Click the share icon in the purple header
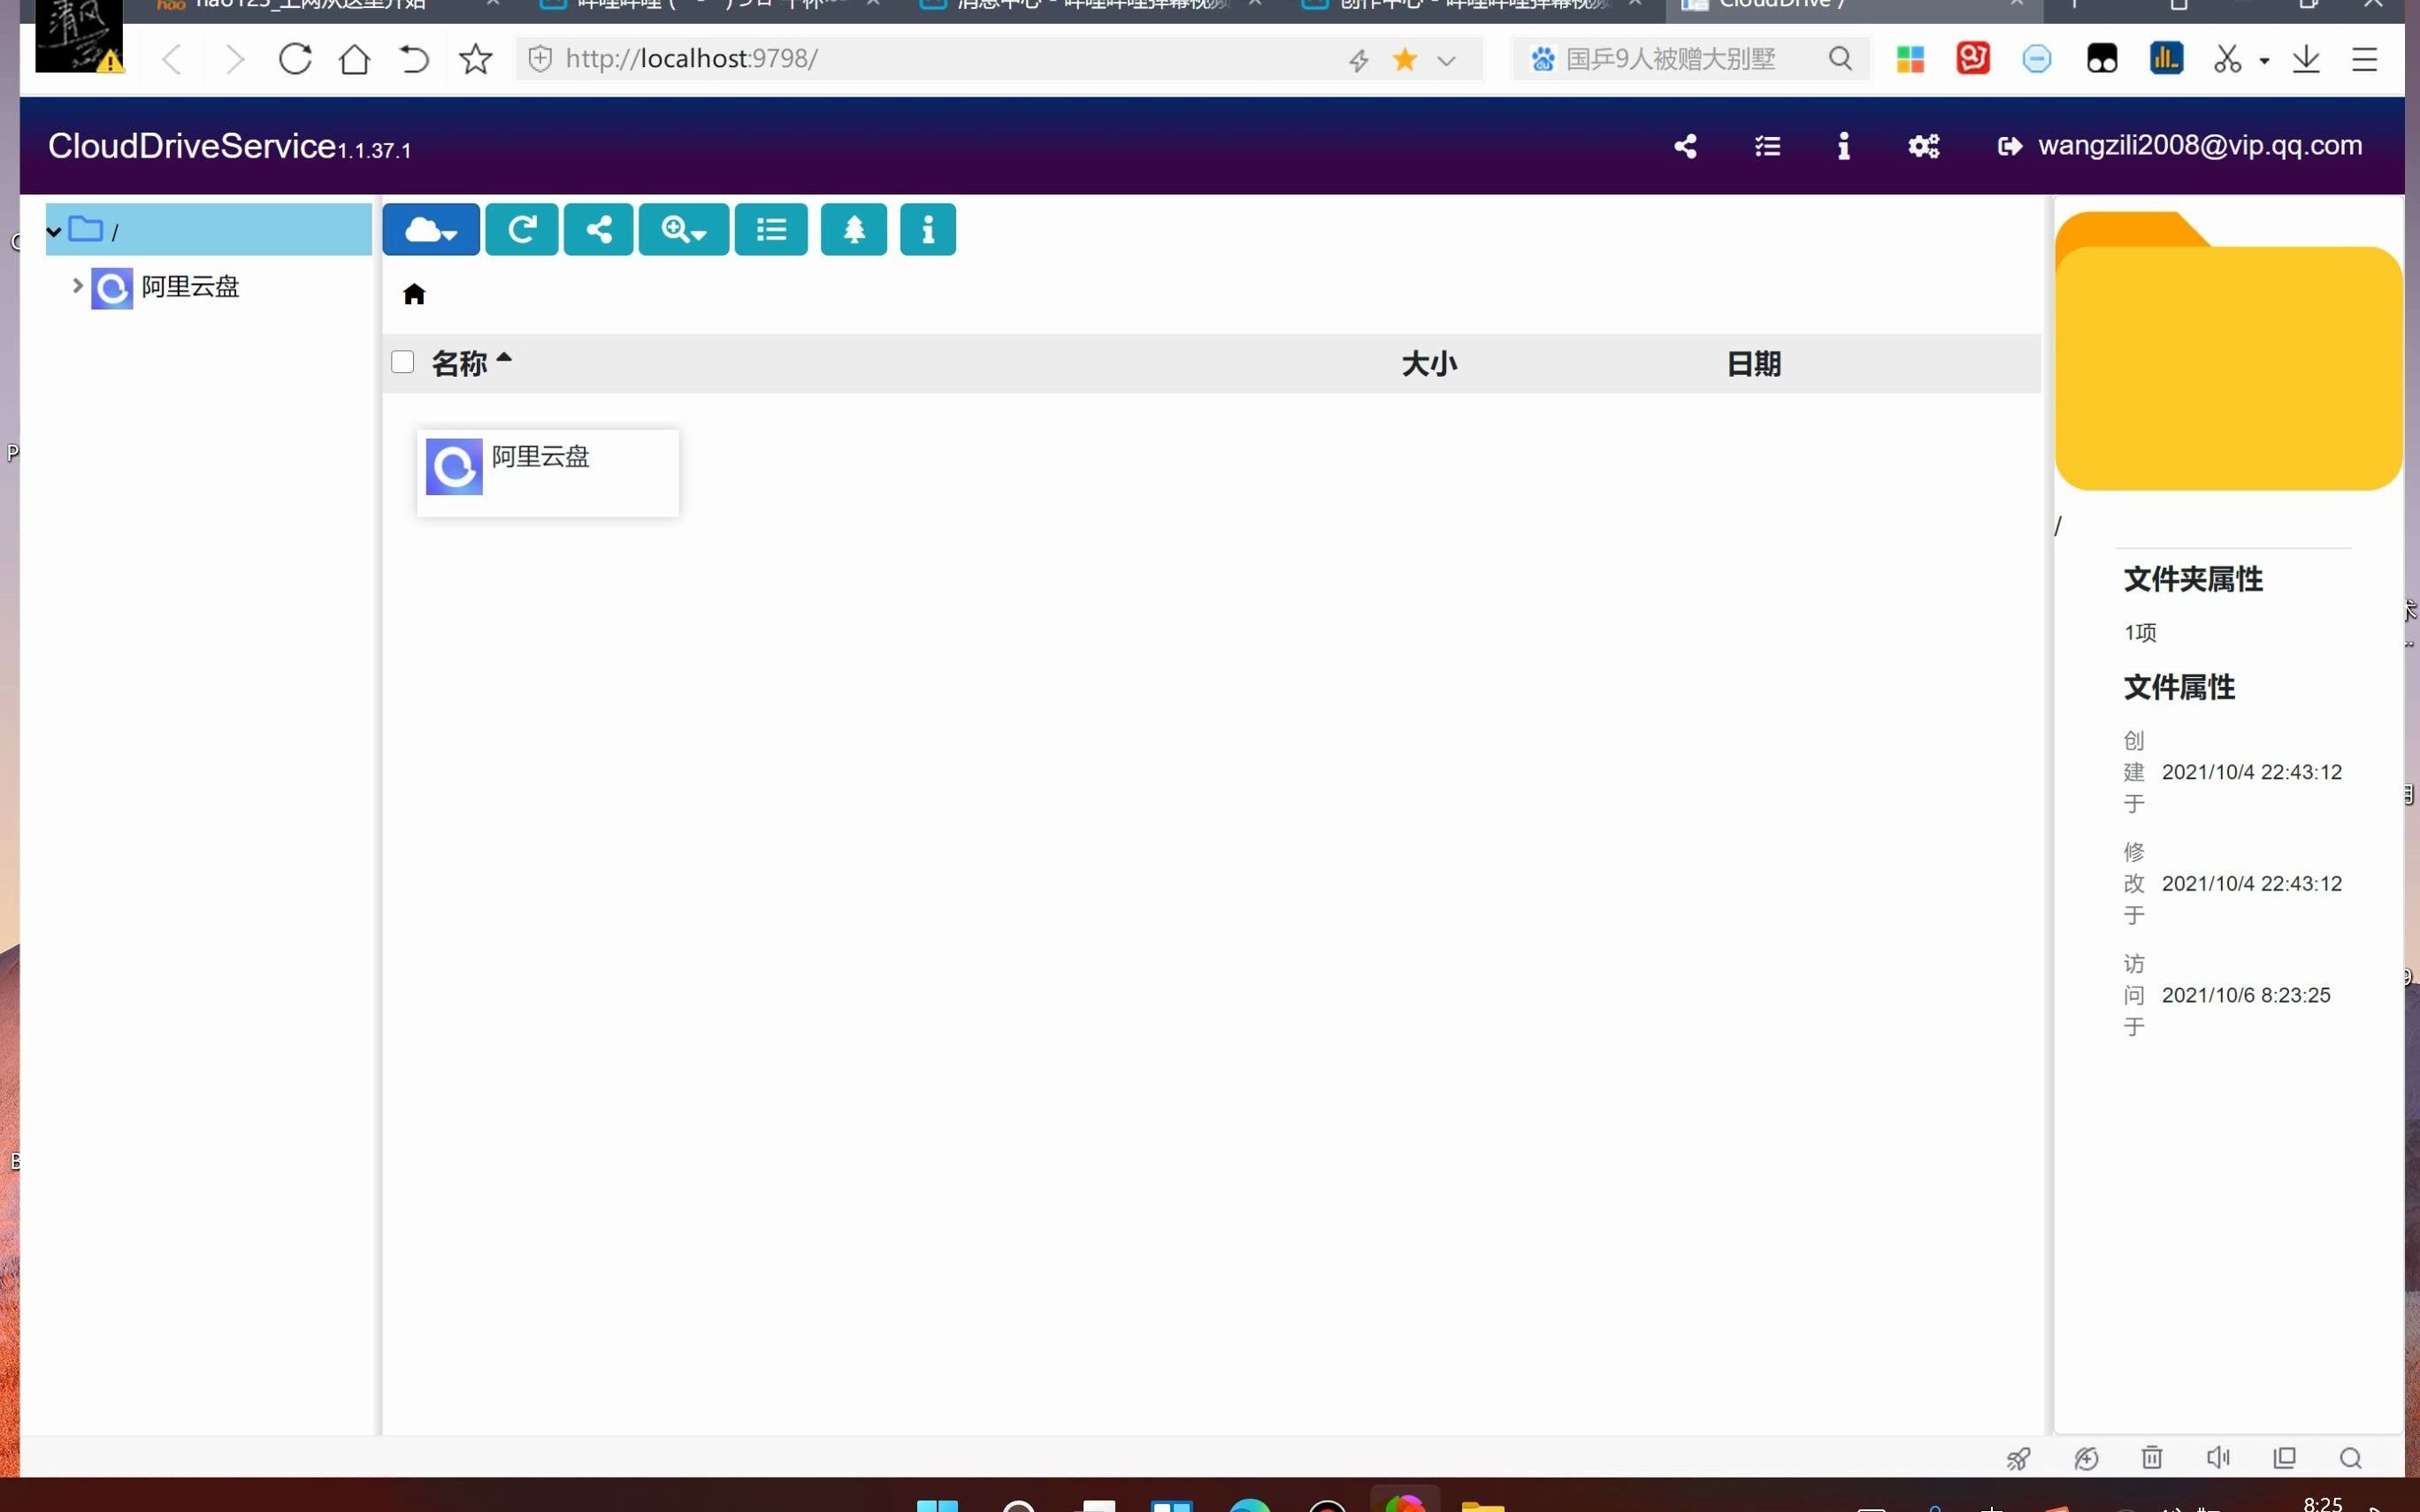 pyautogui.click(x=1685, y=147)
